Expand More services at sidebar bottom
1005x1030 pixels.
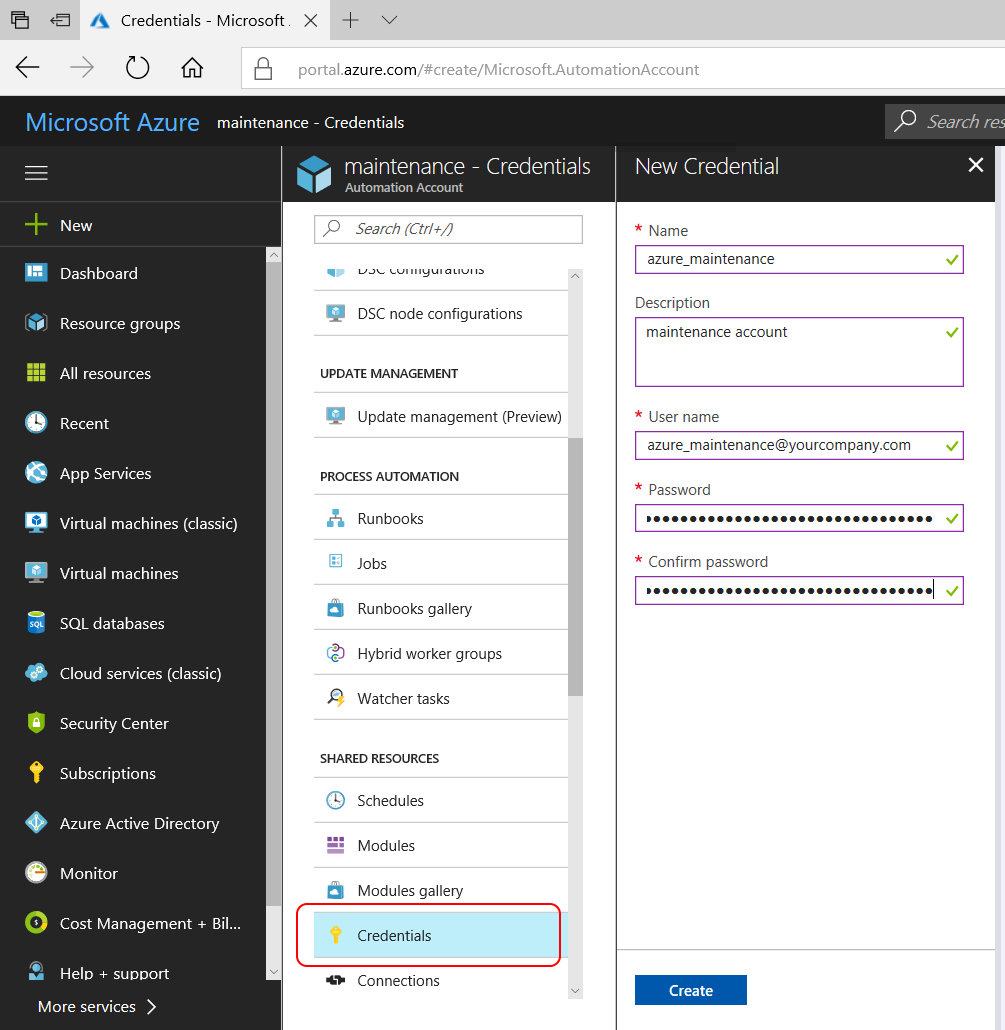(97, 1006)
